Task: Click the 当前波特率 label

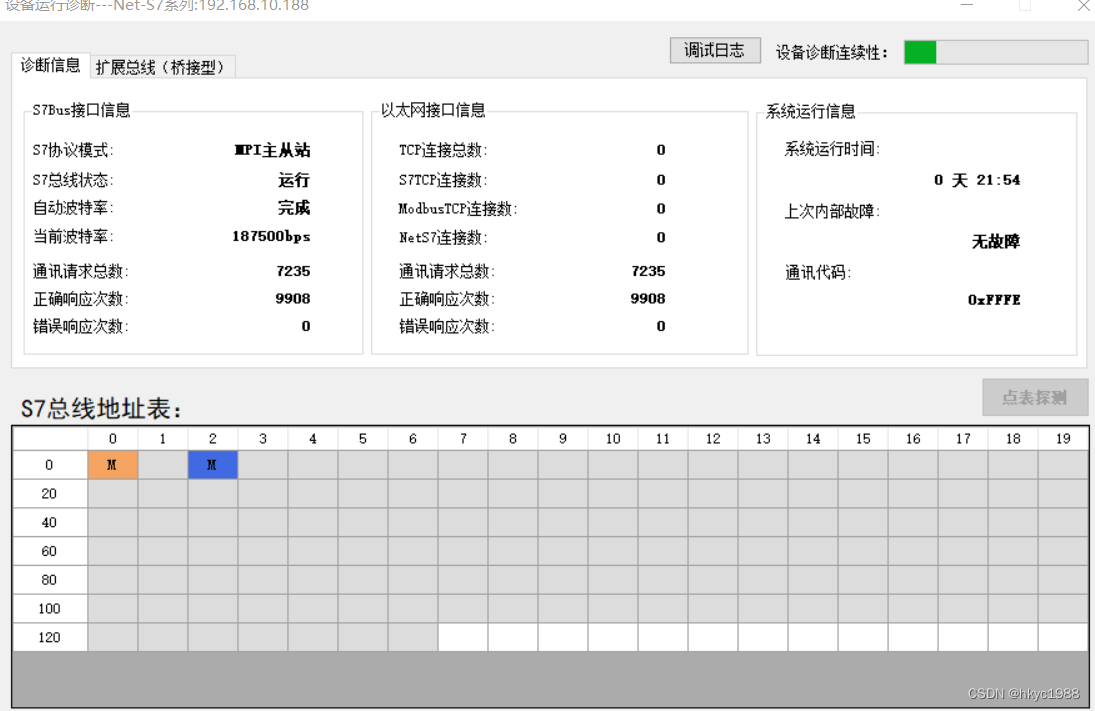Action: [73, 237]
